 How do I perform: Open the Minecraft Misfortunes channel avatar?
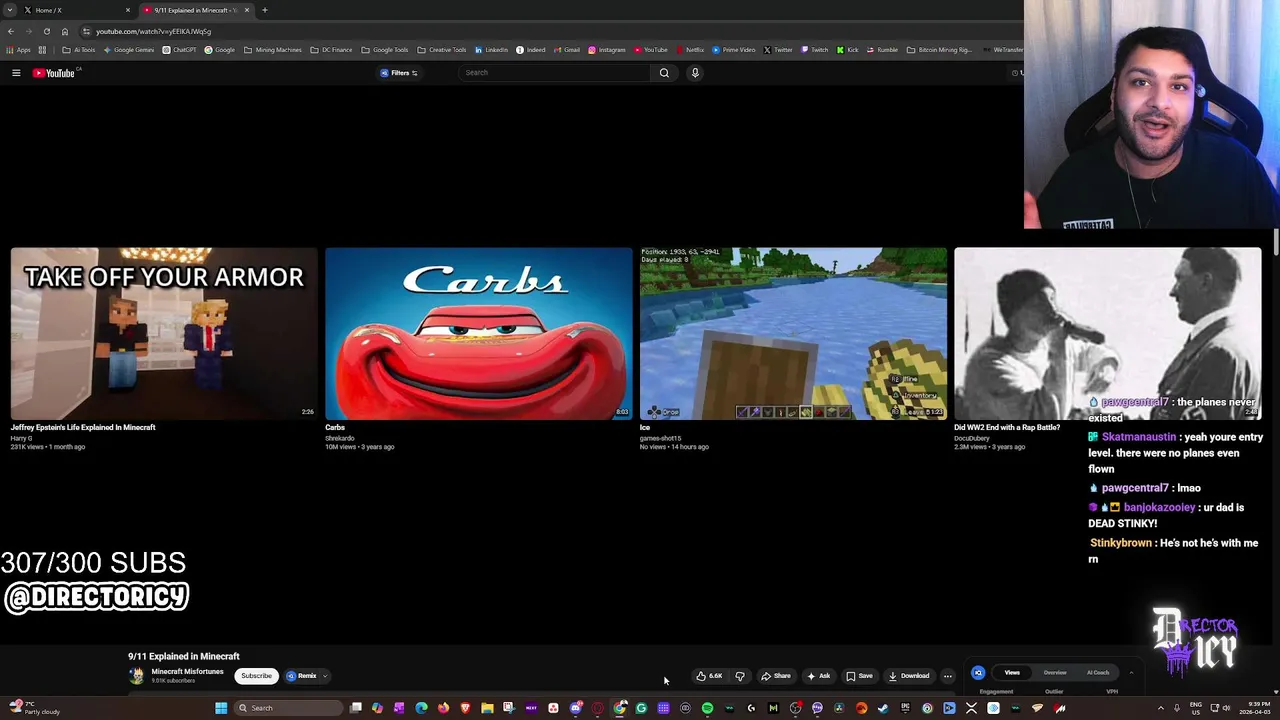[x=137, y=676]
